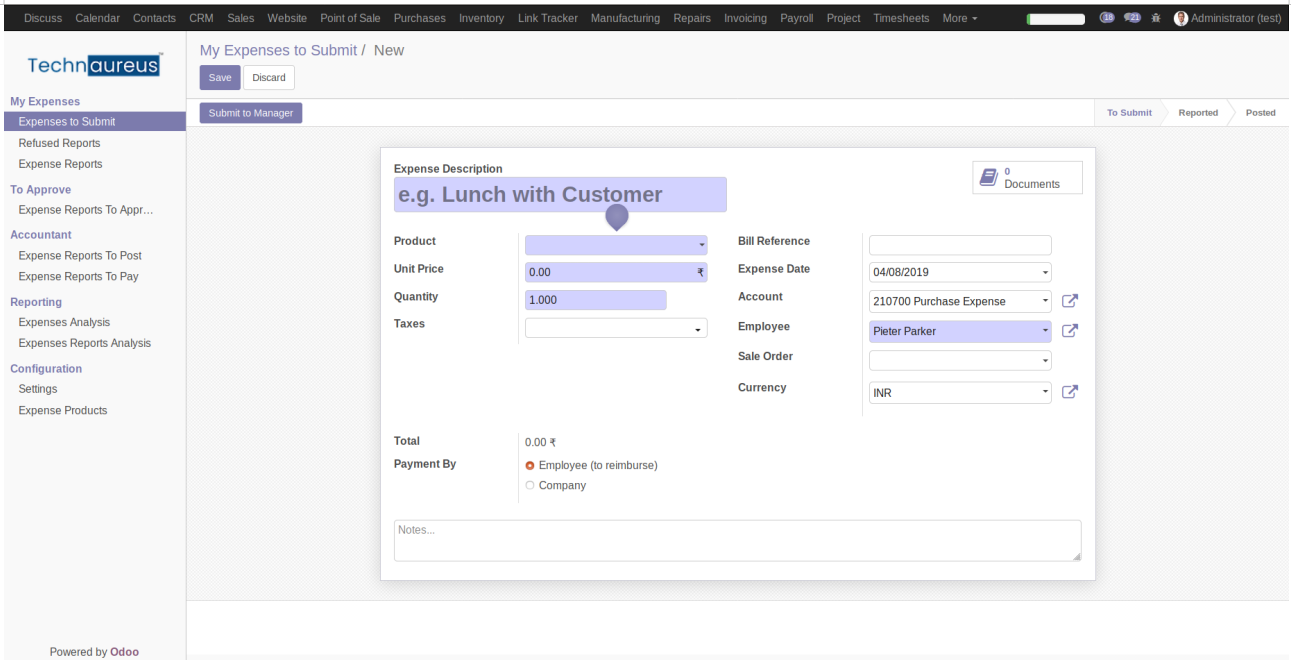Open Expense Reports Analysis
The width and height of the screenshot is (1291, 665).
click(x=85, y=343)
